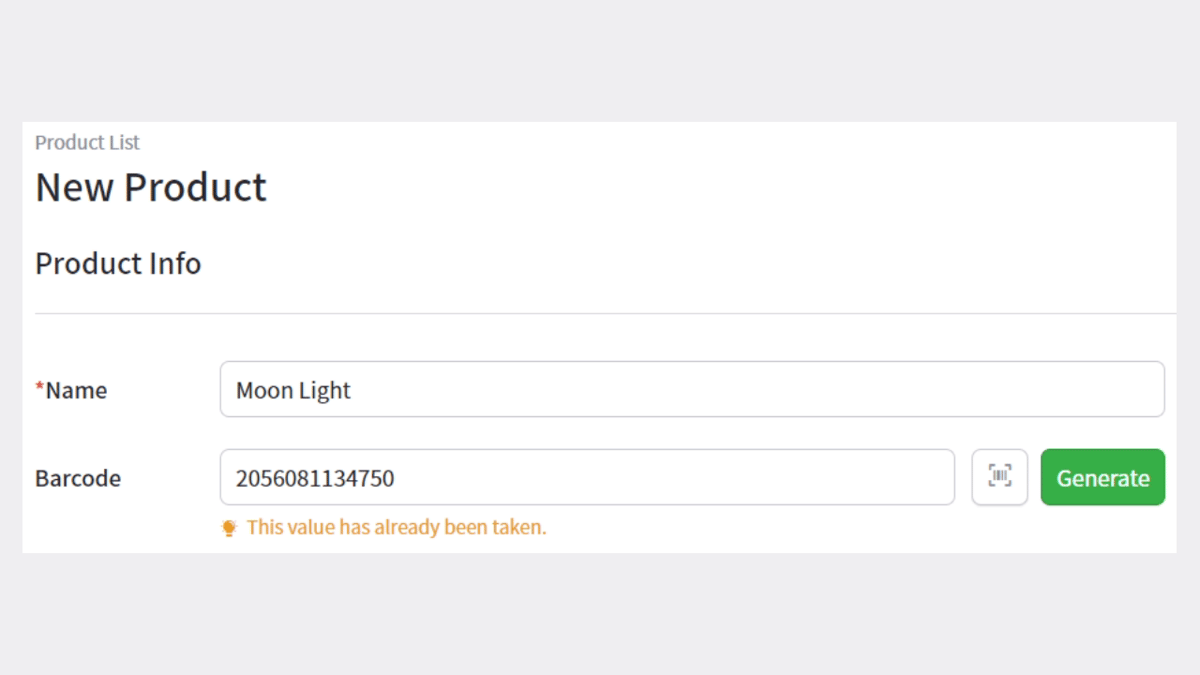Go back via Product List breadcrumb
Screen dimensions: 1200x675
(x=87, y=142)
